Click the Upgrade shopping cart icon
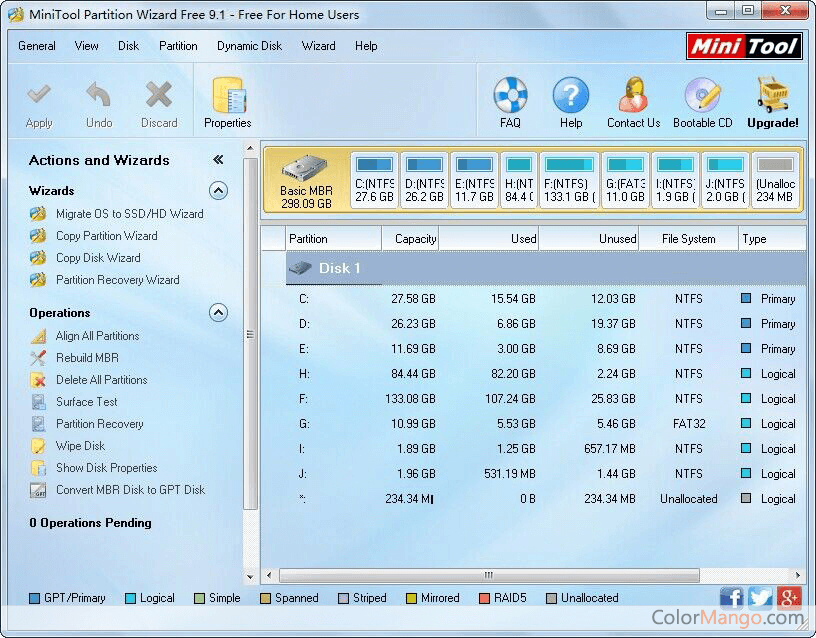 (773, 97)
